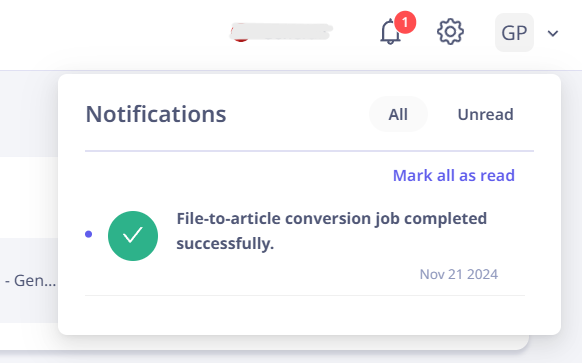Screen dimensions: 582x363
Task: Expand the account menu chevron next to GP
Action: point(553,33)
